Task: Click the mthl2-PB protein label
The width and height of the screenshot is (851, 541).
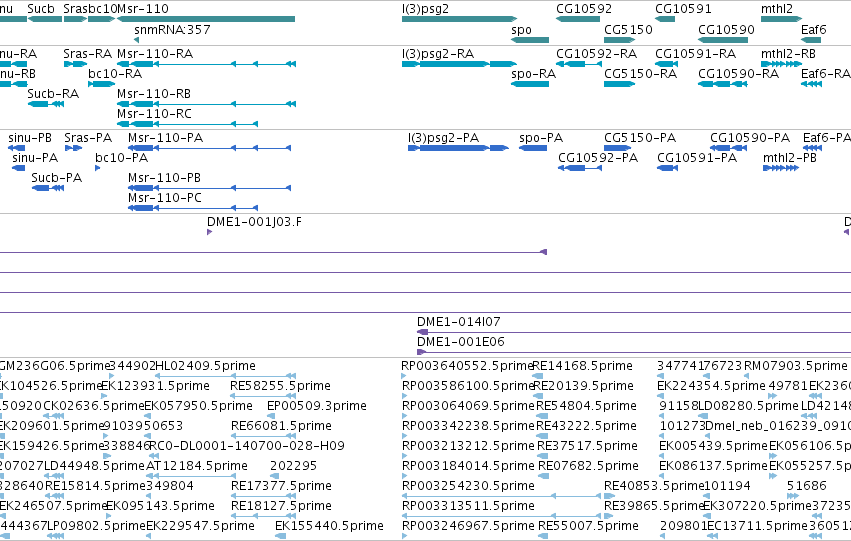Action: 790,158
